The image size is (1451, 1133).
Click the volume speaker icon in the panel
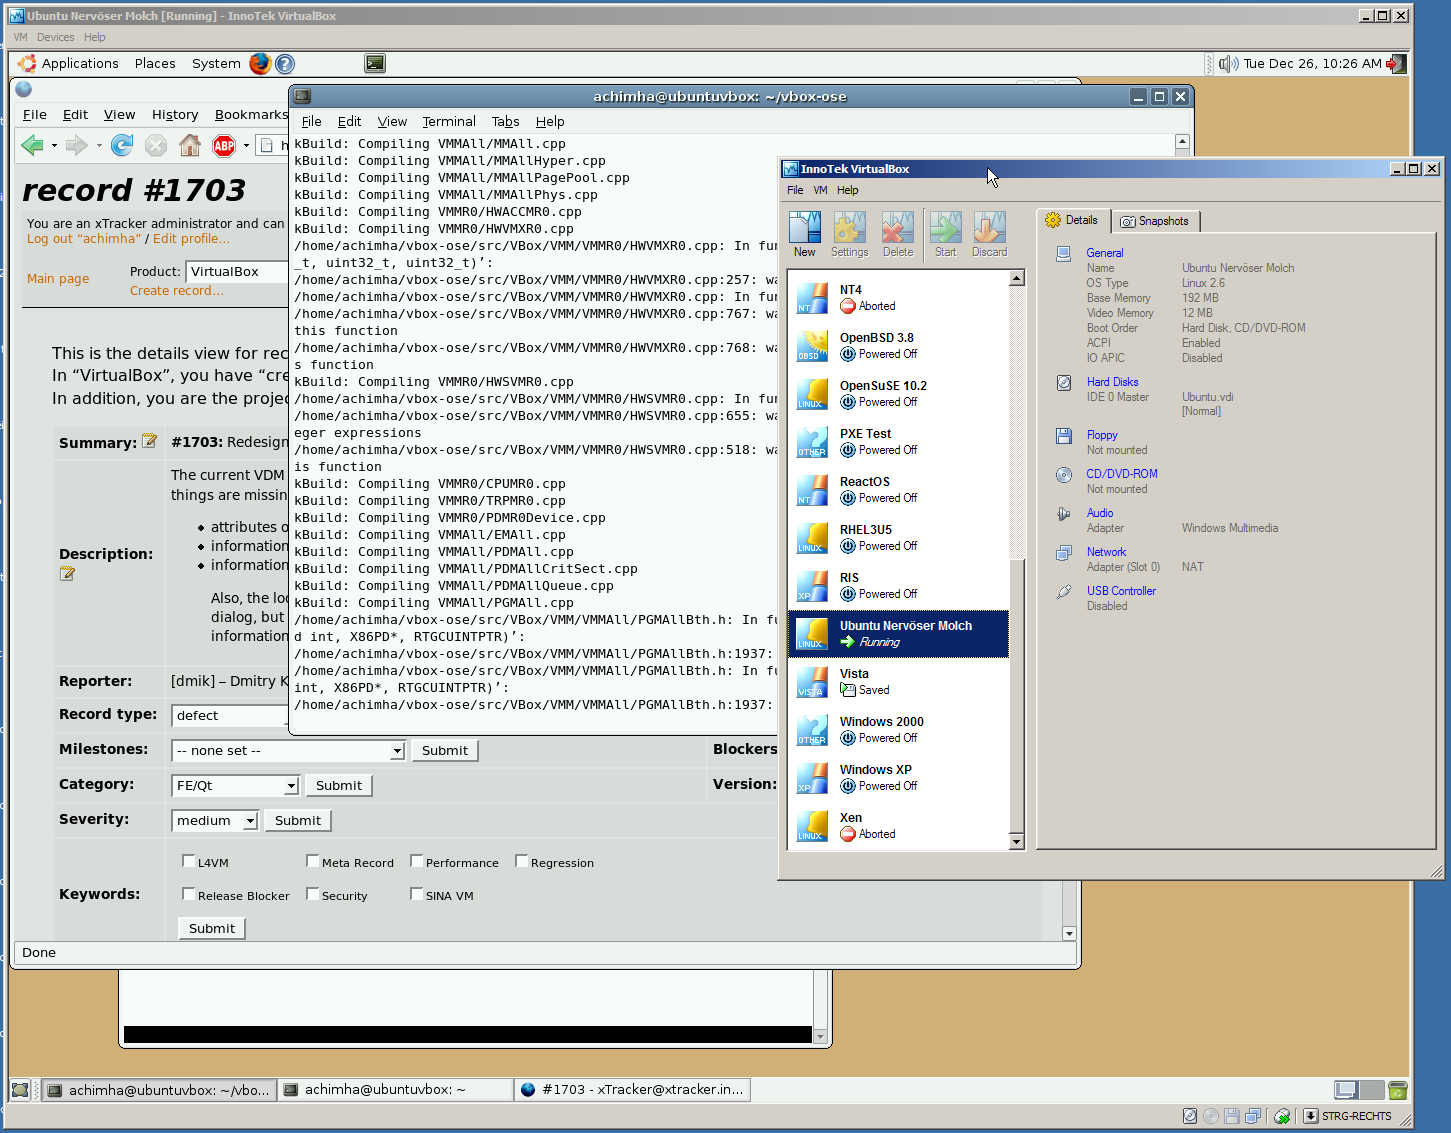click(1228, 64)
